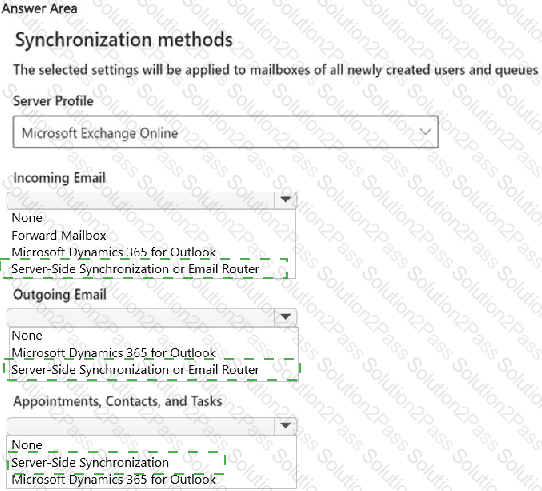Choose None under Incoming Email

point(27,217)
